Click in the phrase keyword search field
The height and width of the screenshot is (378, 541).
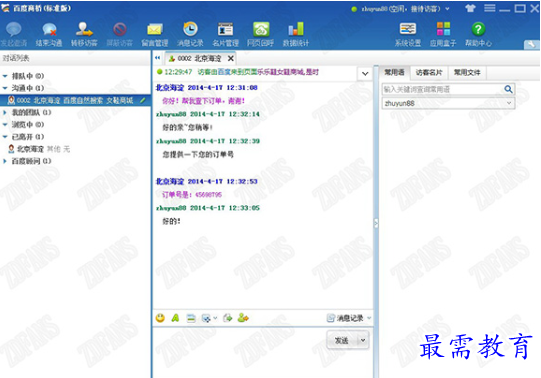coord(443,89)
